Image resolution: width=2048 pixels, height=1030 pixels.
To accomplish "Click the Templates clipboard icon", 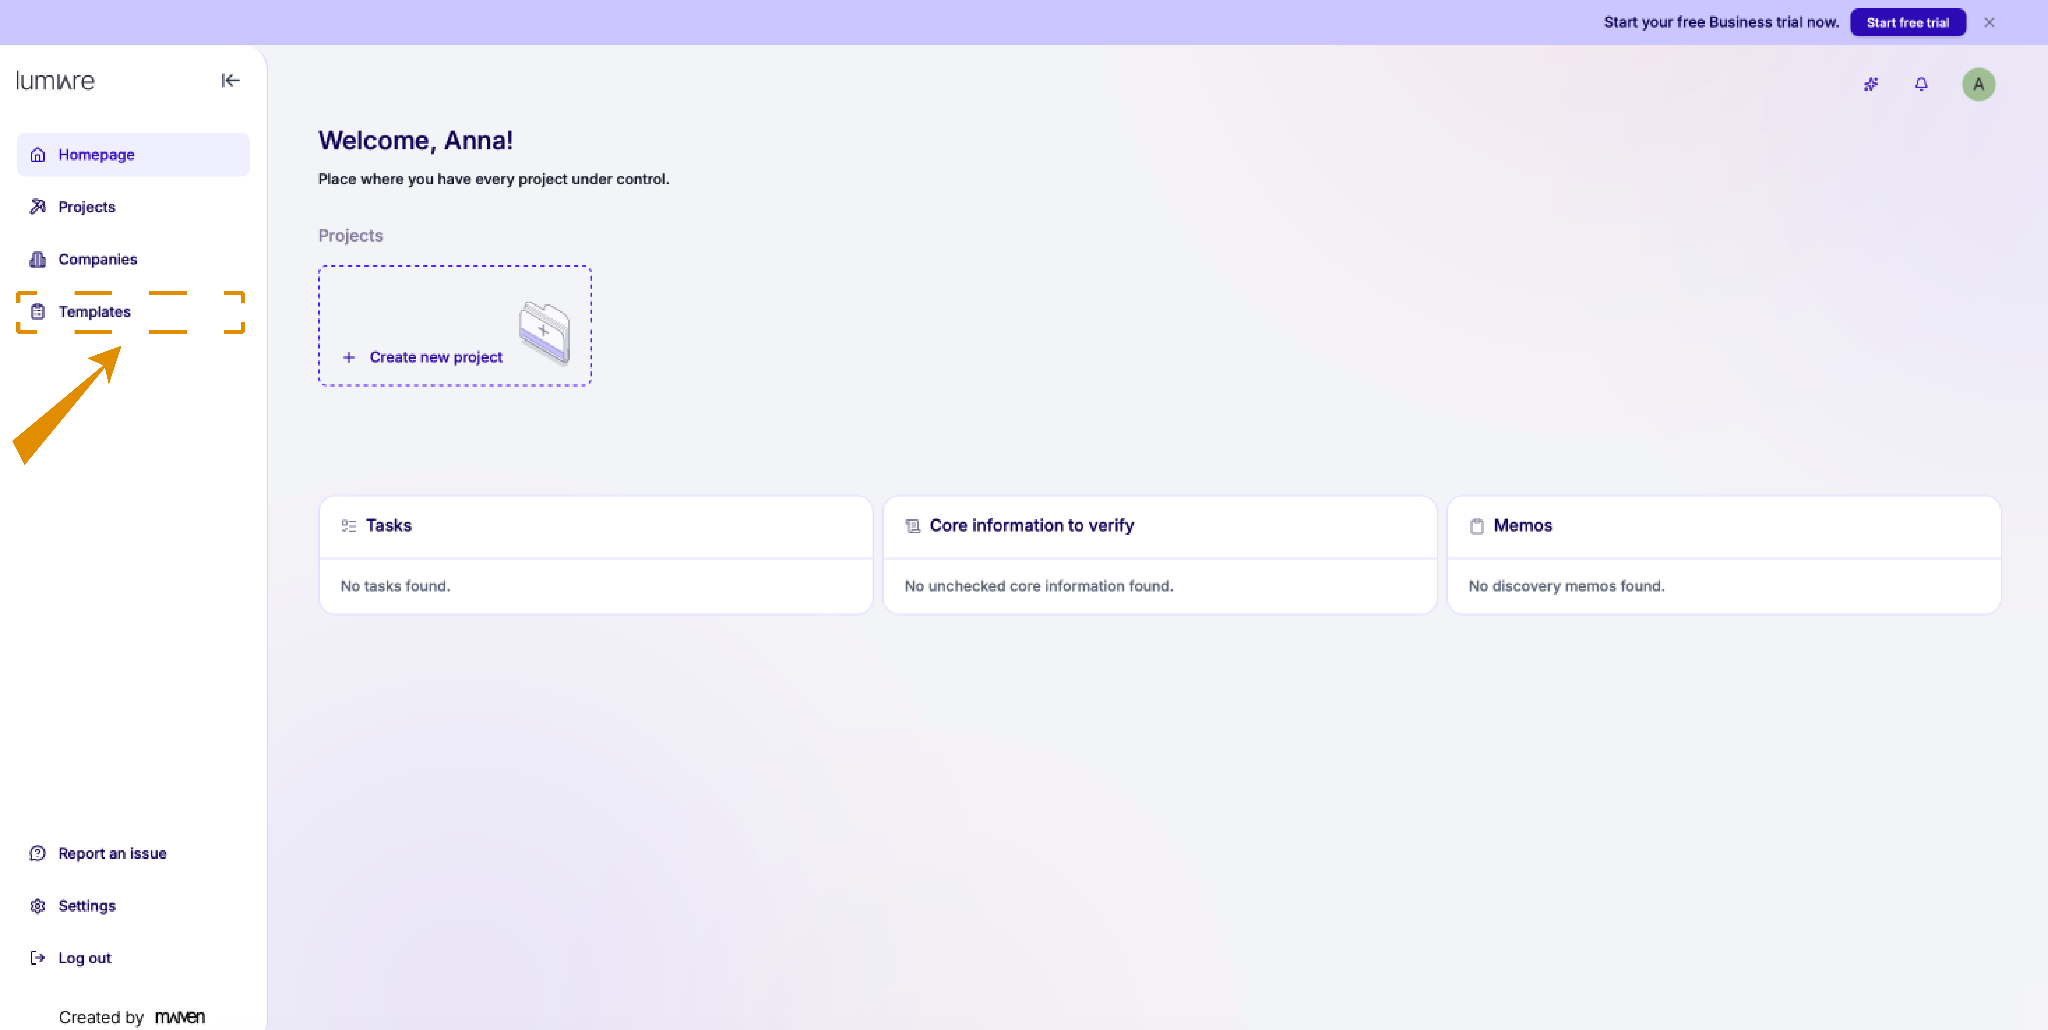I will [x=38, y=312].
